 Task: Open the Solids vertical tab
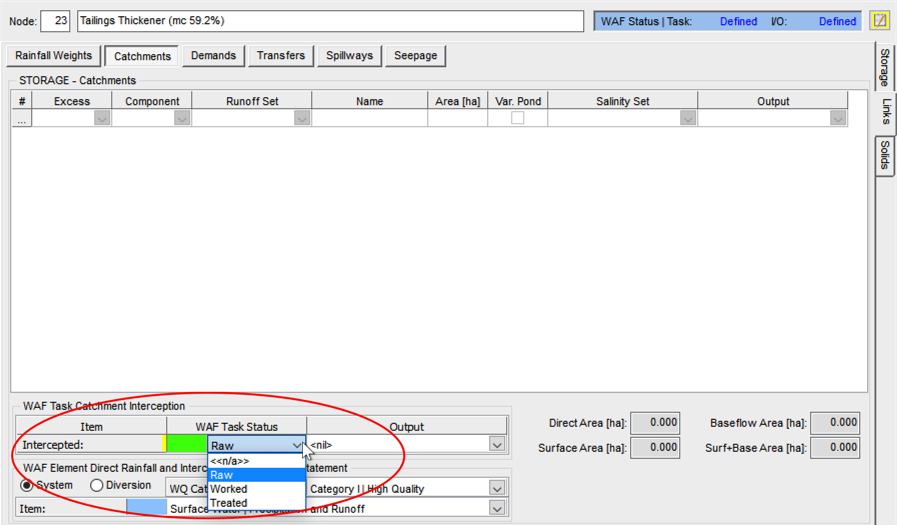pos(885,155)
